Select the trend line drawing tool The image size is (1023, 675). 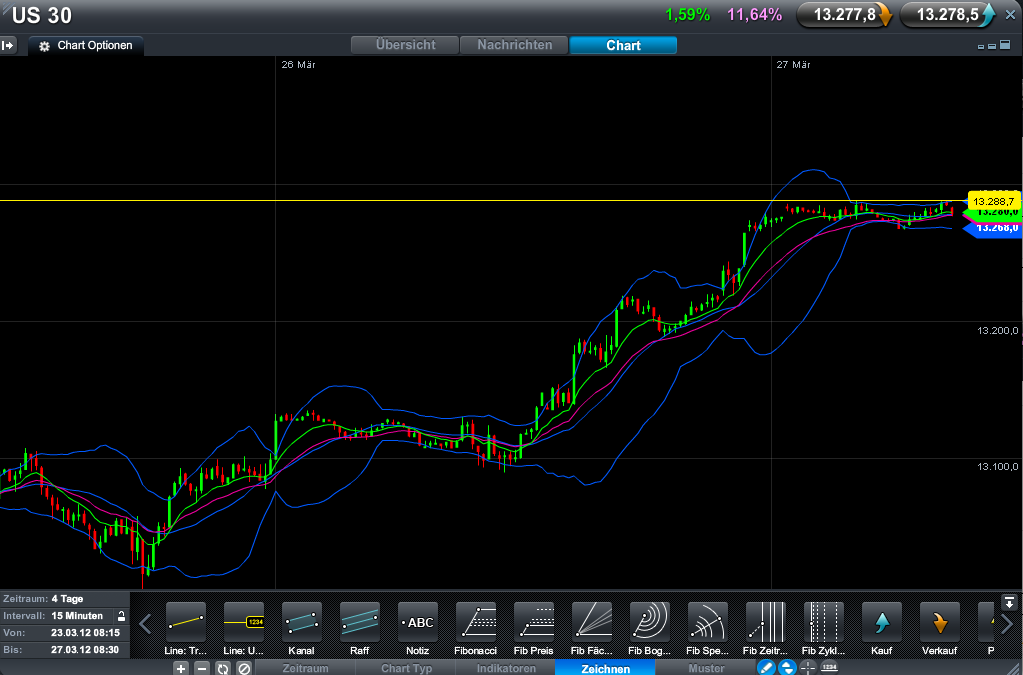(x=186, y=622)
